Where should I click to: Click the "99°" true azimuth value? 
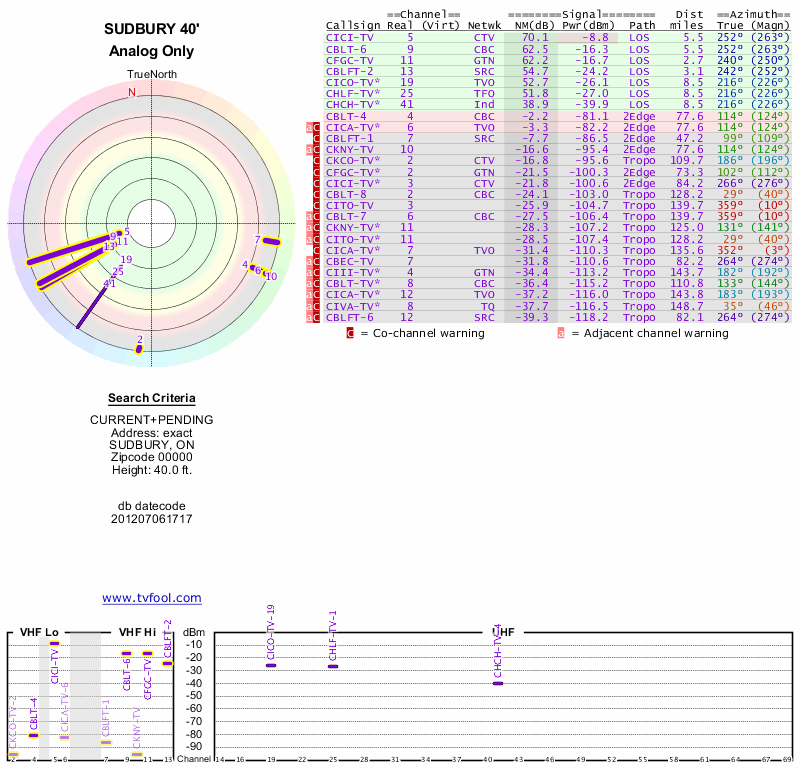coord(733,138)
